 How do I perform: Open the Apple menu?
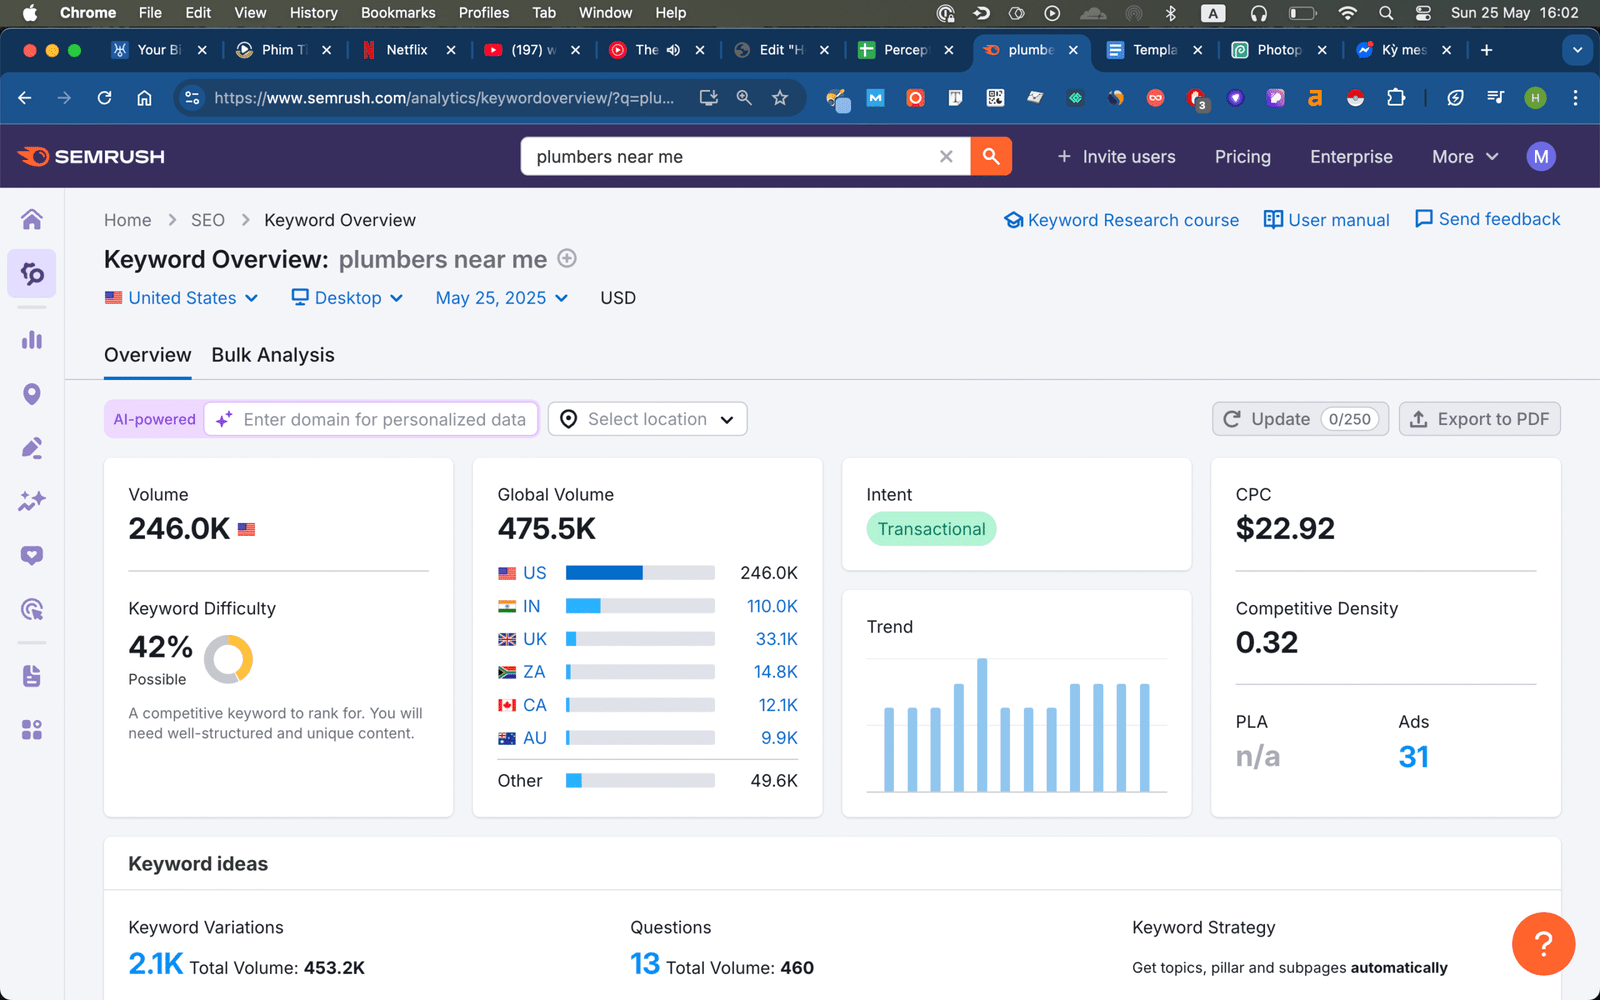coord(29,13)
